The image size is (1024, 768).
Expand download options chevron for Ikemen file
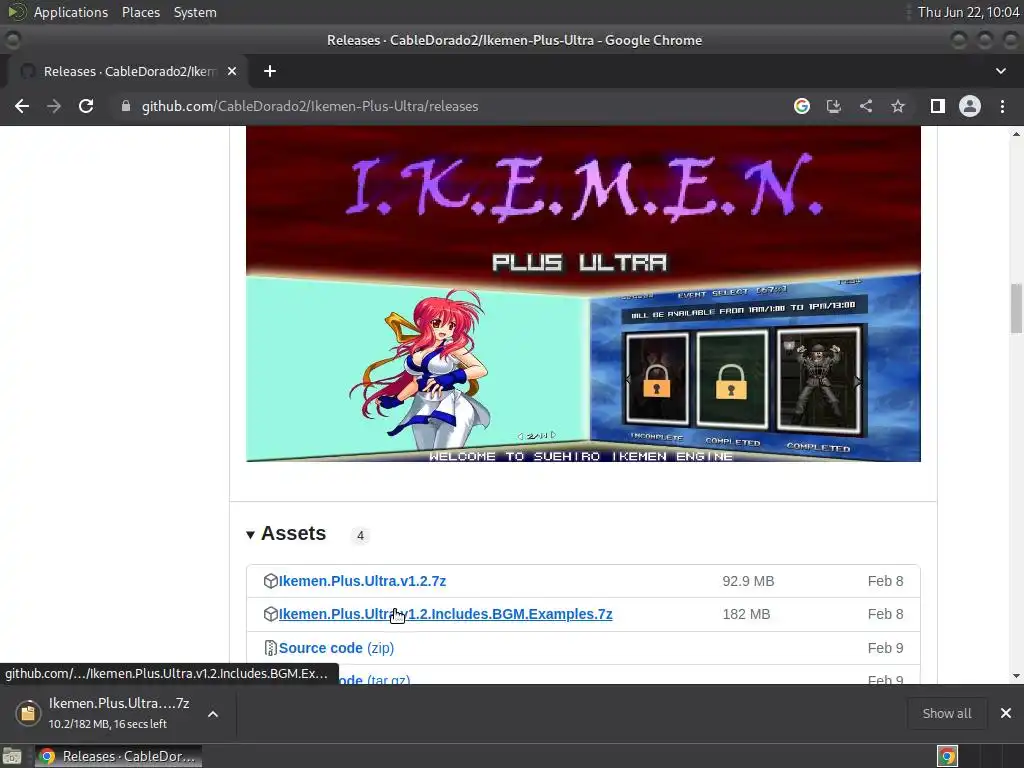213,714
